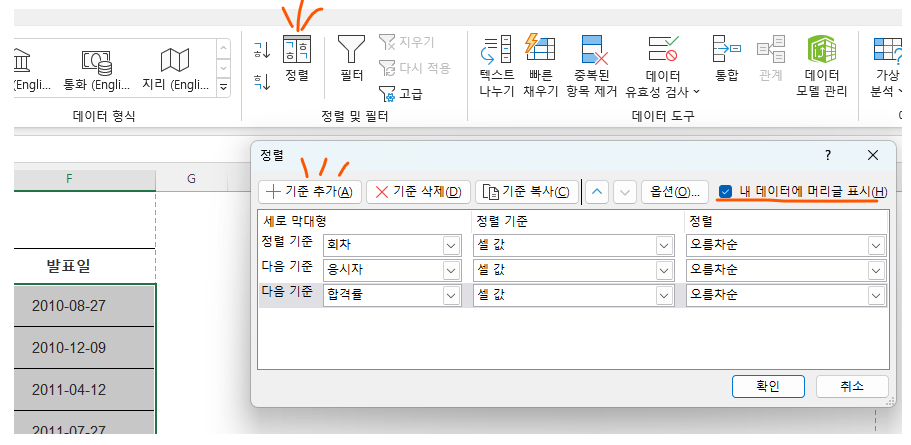This screenshot has width=911, height=445.
Task: Open 셀 값 dropdown in 합격률 row
Action: pos(665,295)
